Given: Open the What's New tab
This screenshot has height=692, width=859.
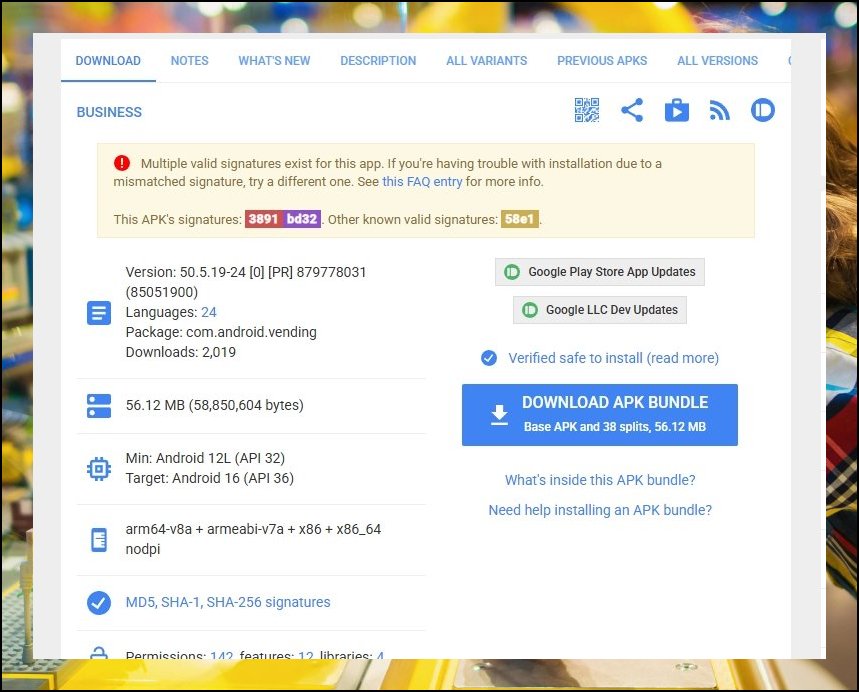Looking at the screenshot, I should click(274, 61).
